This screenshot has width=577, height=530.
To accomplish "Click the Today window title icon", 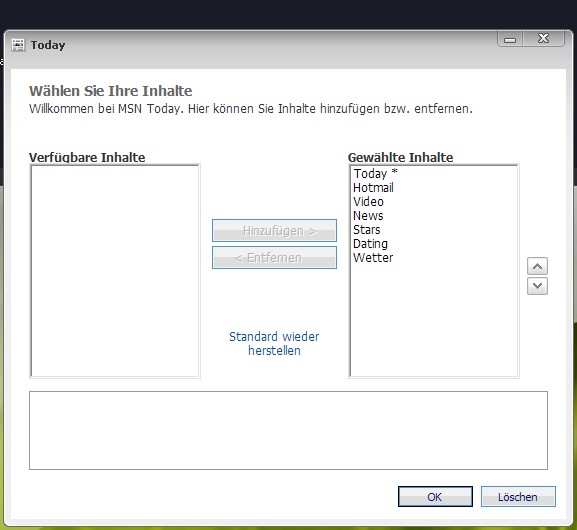I will (x=18, y=45).
